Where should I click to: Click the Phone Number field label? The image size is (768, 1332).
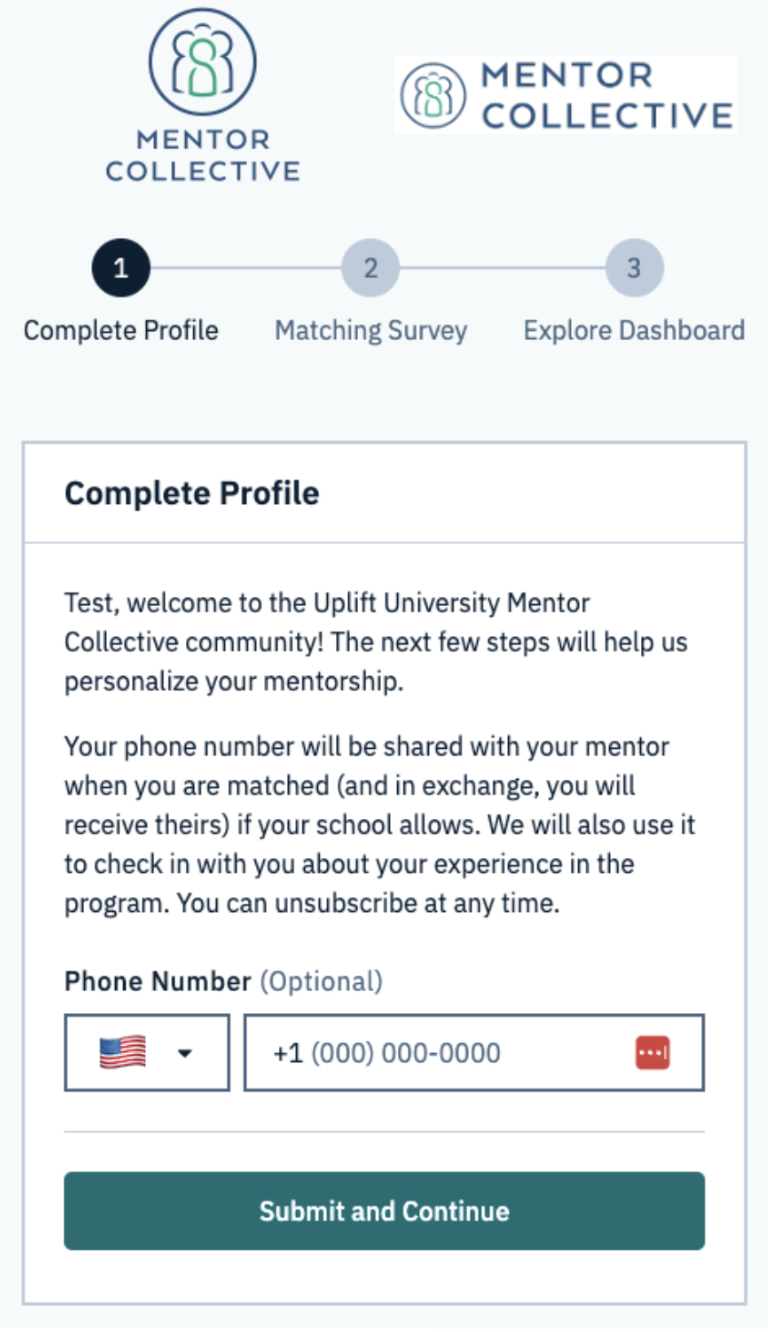157,981
